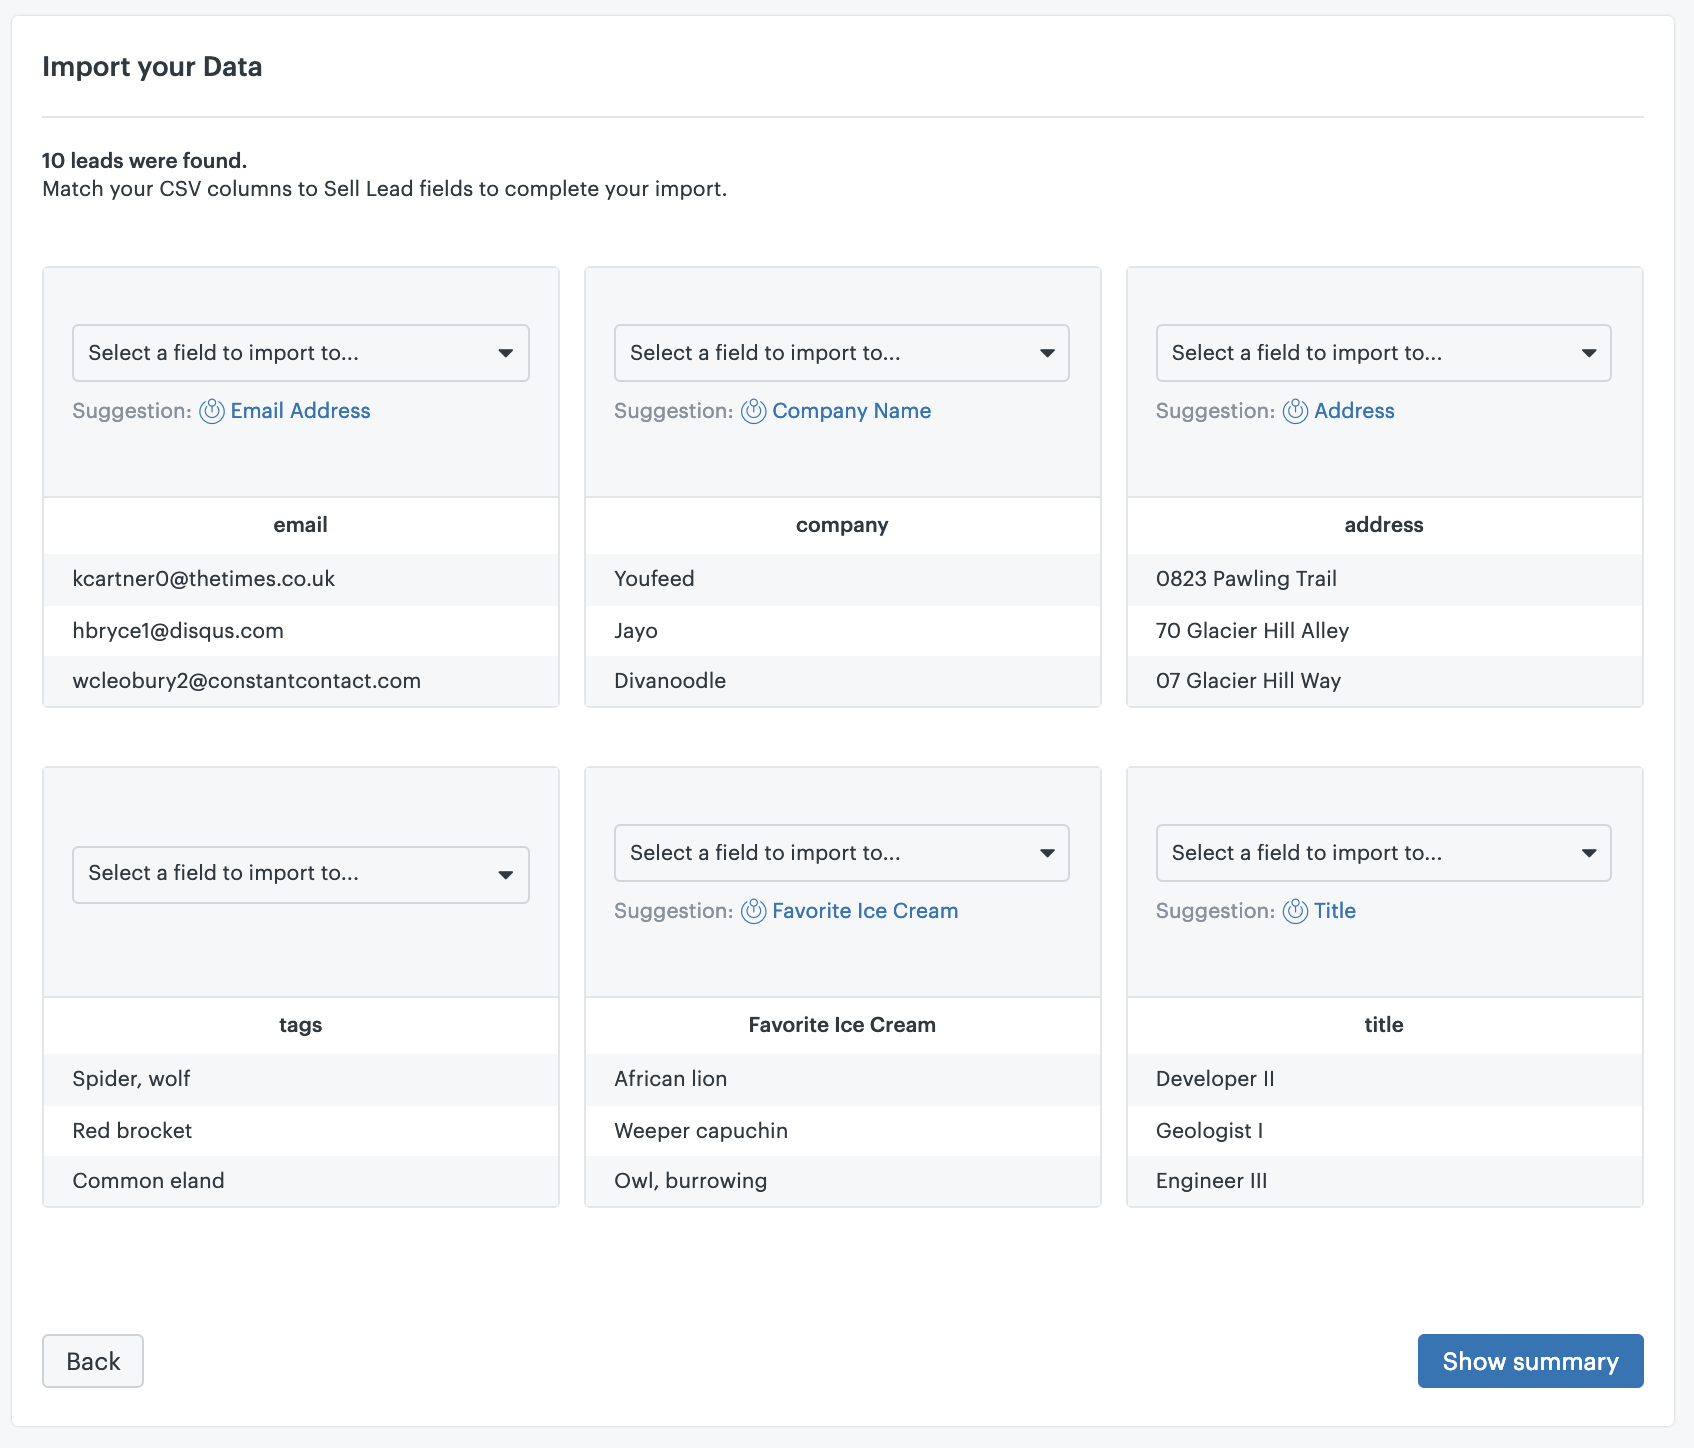Viewport: 1694px width, 1448px height.
Task: Click the Engineer III title cell
Action: 1384,1181
